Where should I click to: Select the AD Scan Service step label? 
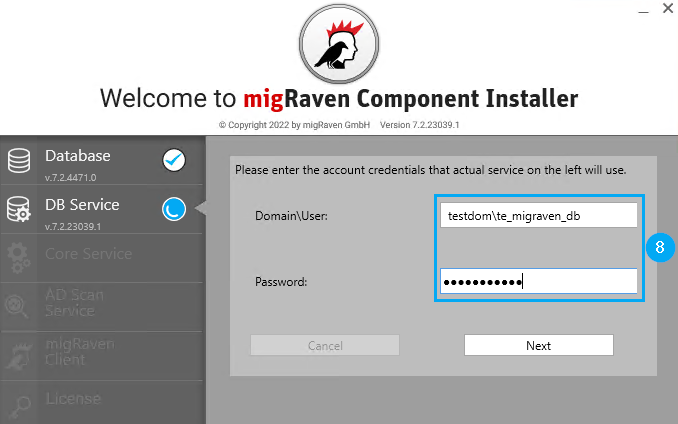[x=74, y=303]
